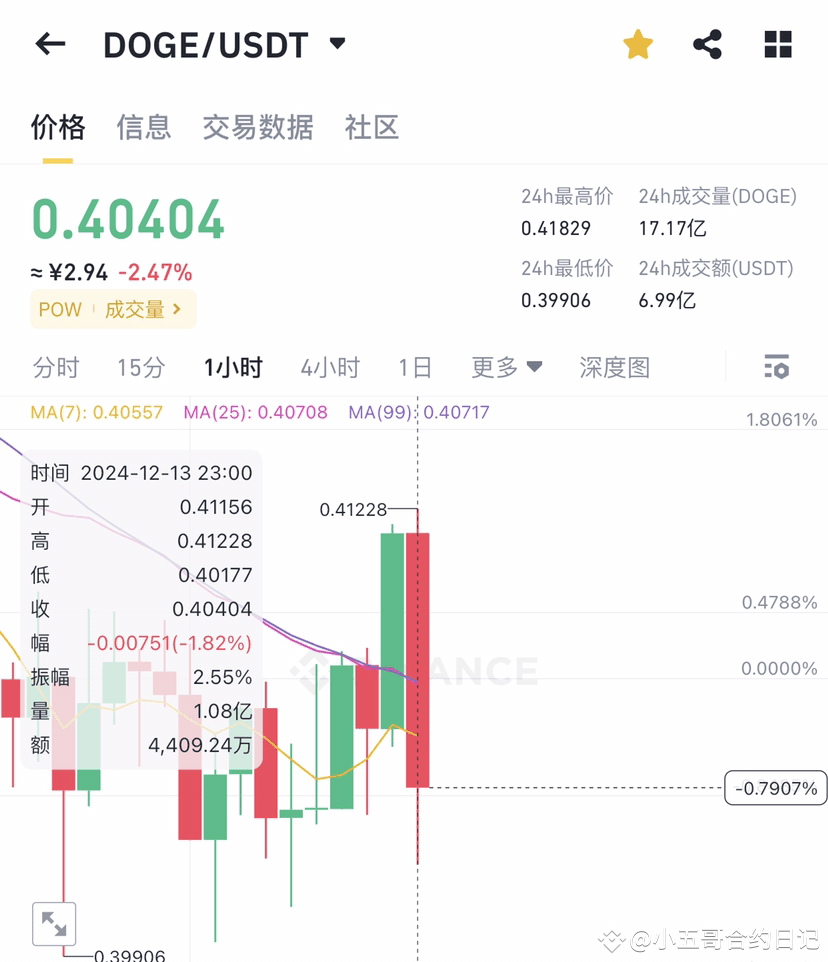Switch to the 信息 tab
This screenshot has width=828, height=962.
(143, 127)
